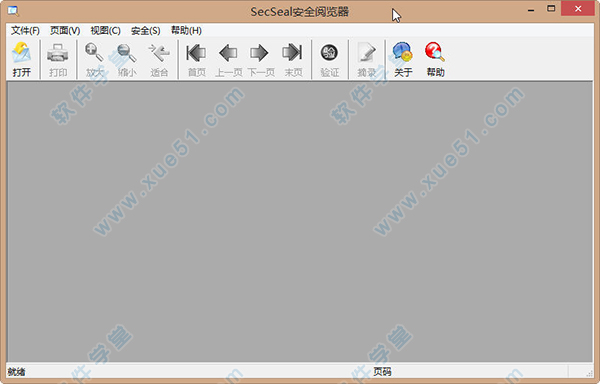
Task: Close the SecSeal安全阅览器 window
Action: pos(578,8)
